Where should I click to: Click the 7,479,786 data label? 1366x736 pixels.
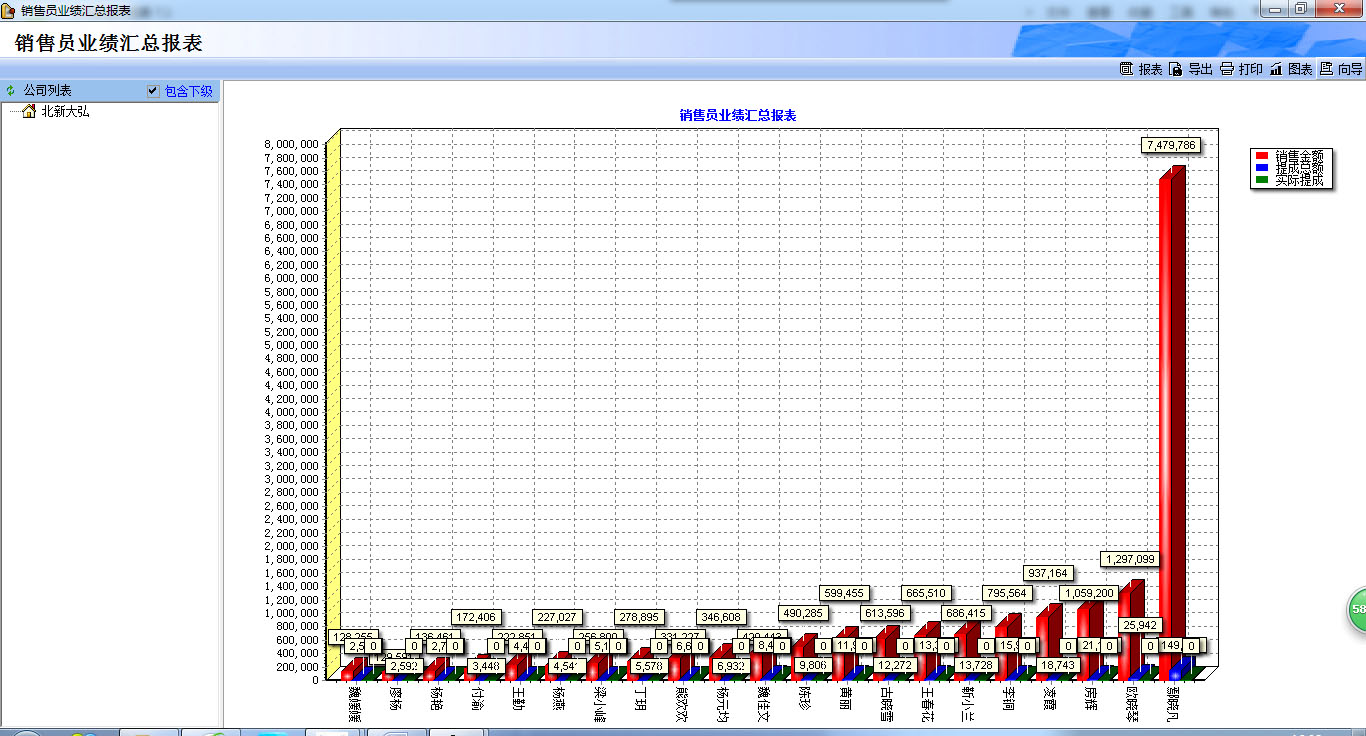coord(1170,145)
